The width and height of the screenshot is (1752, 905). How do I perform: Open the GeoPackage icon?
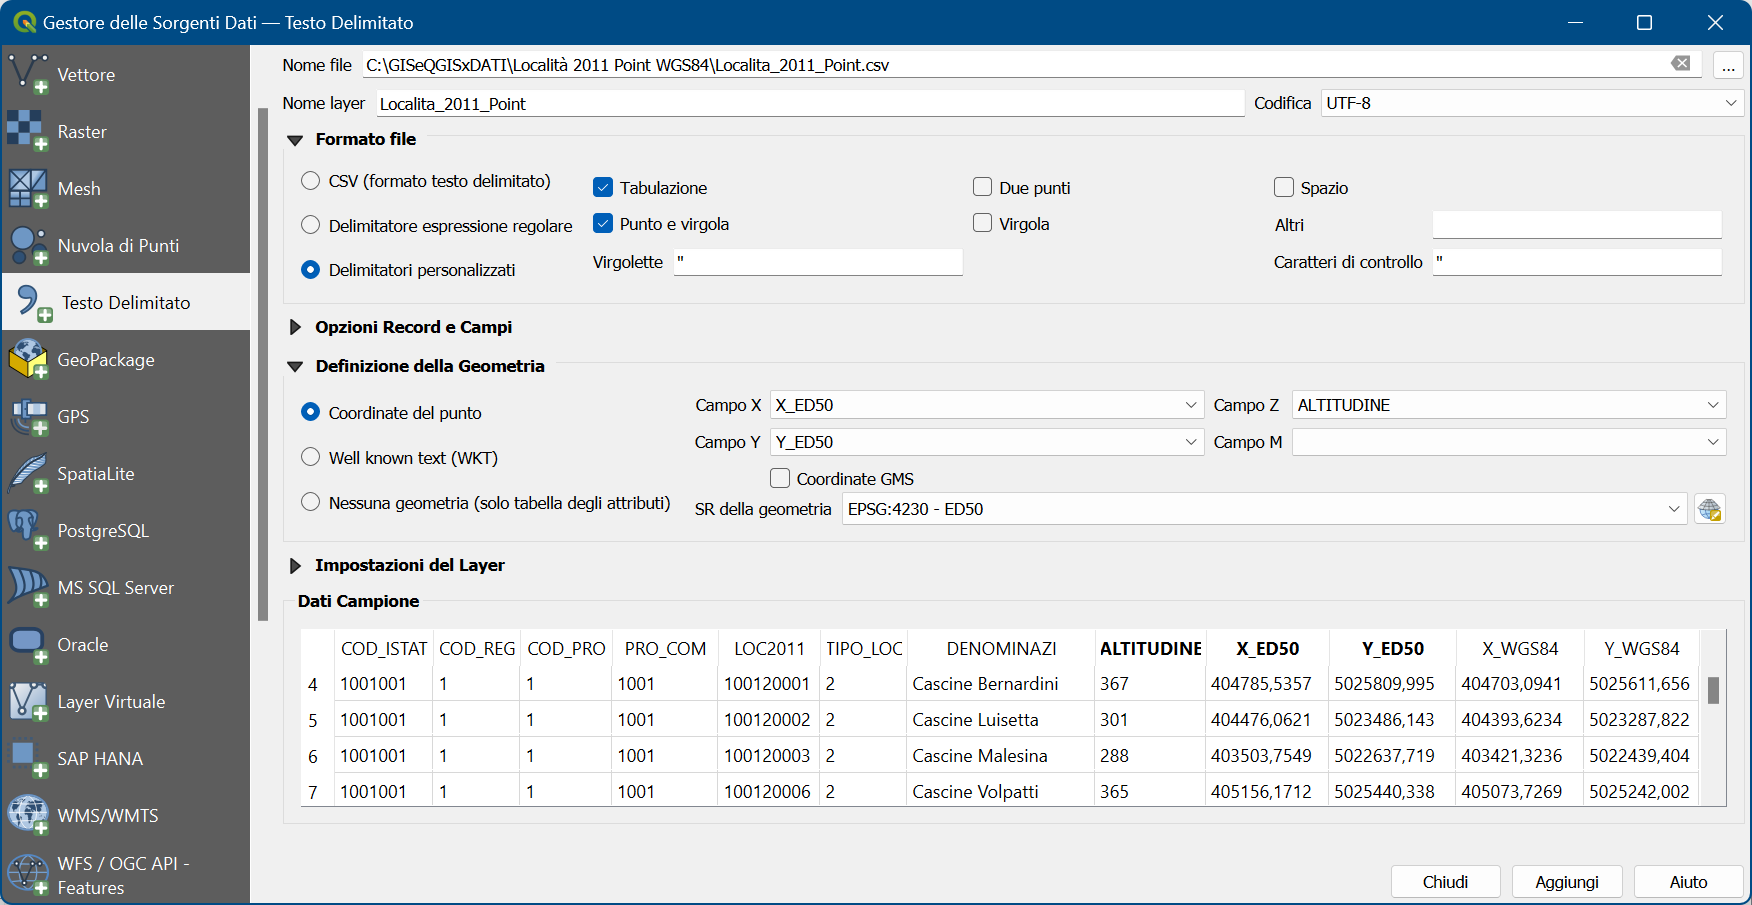(28, 359)
